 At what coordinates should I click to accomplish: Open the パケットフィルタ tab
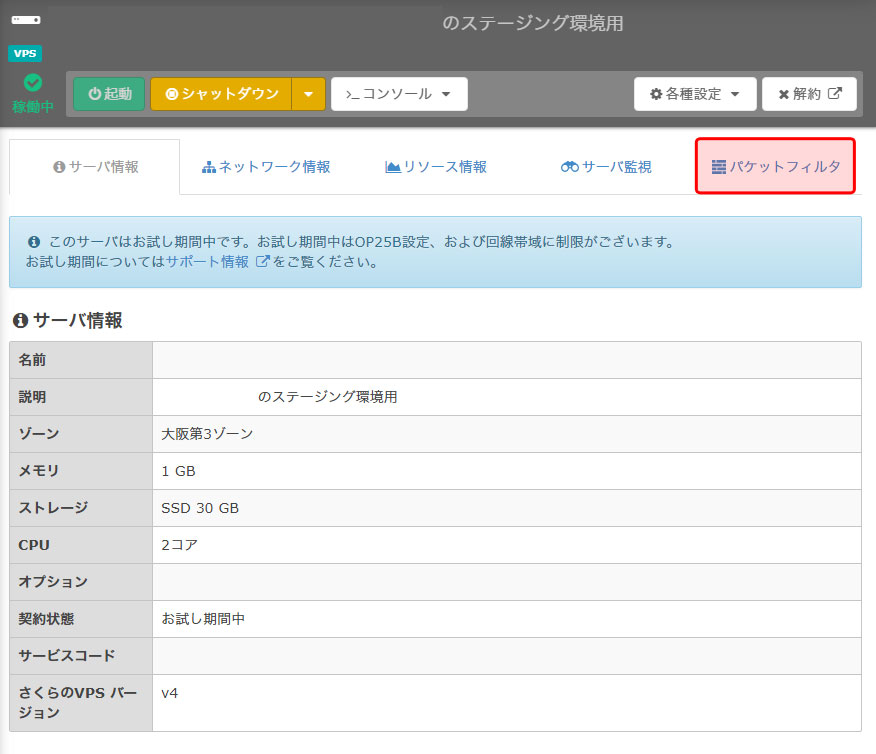pyautogui.click(x=775, y=166)
